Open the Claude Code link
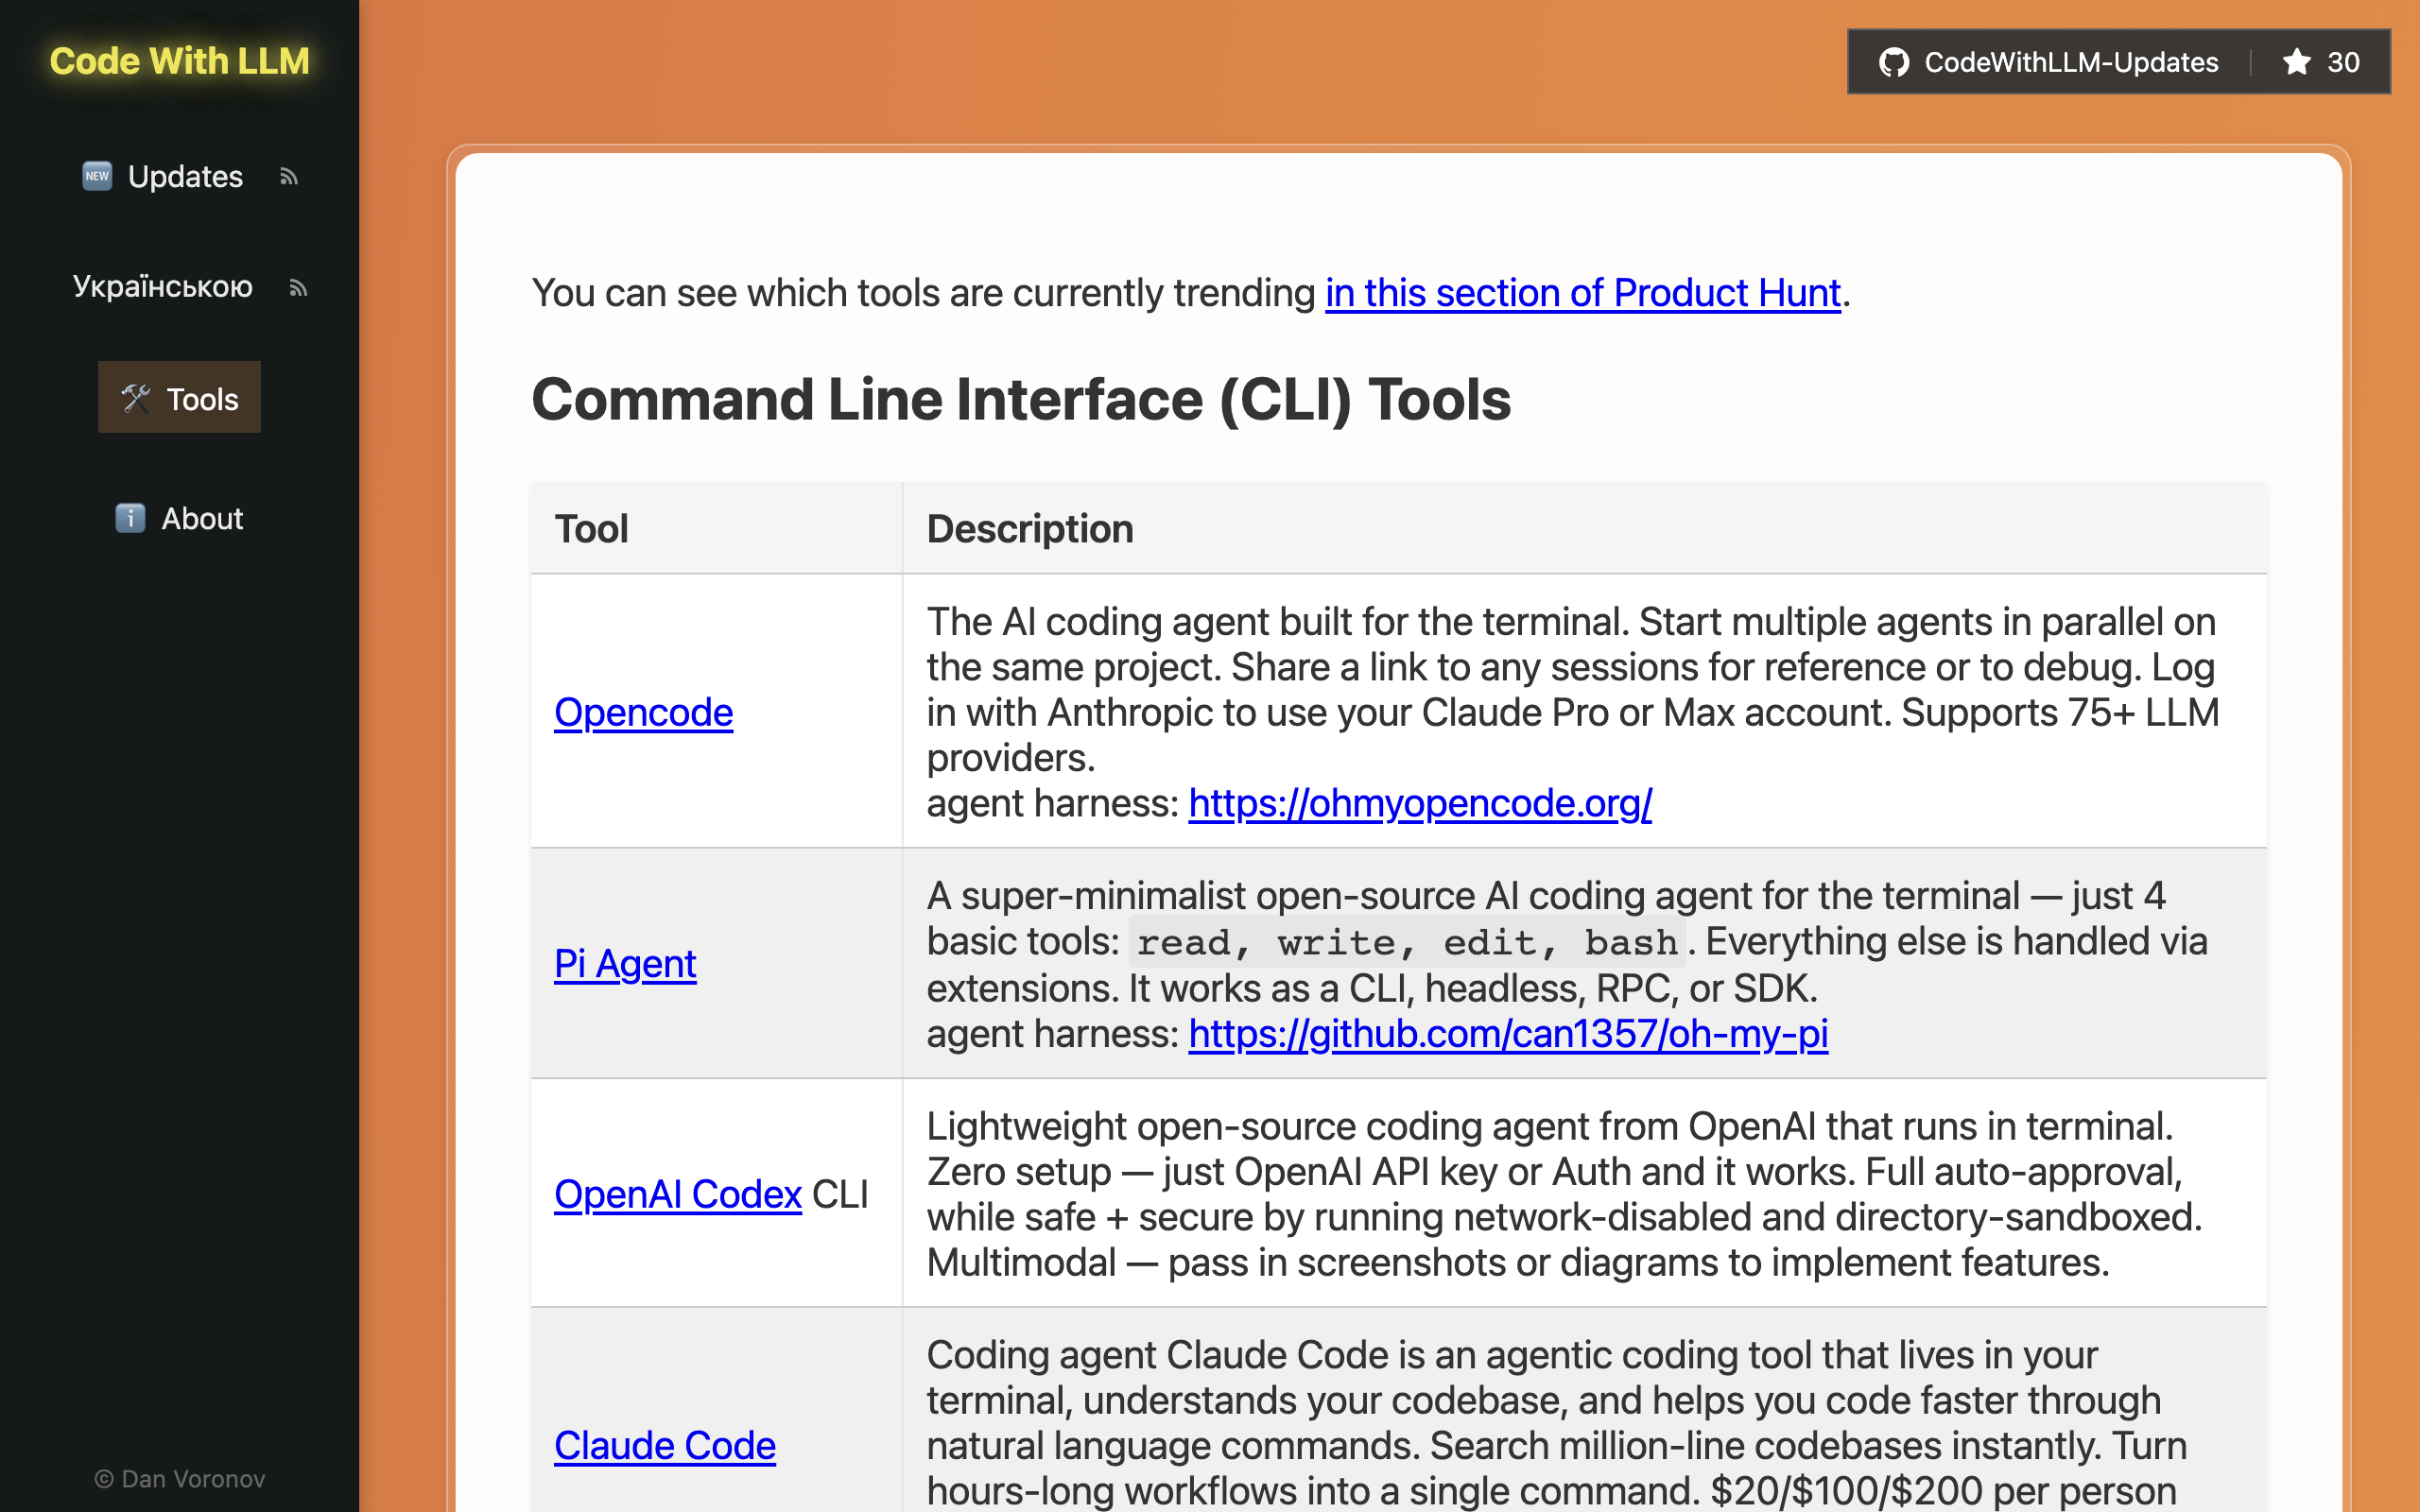Viewport: 2420px width, 1512px height. (664, 1445)
